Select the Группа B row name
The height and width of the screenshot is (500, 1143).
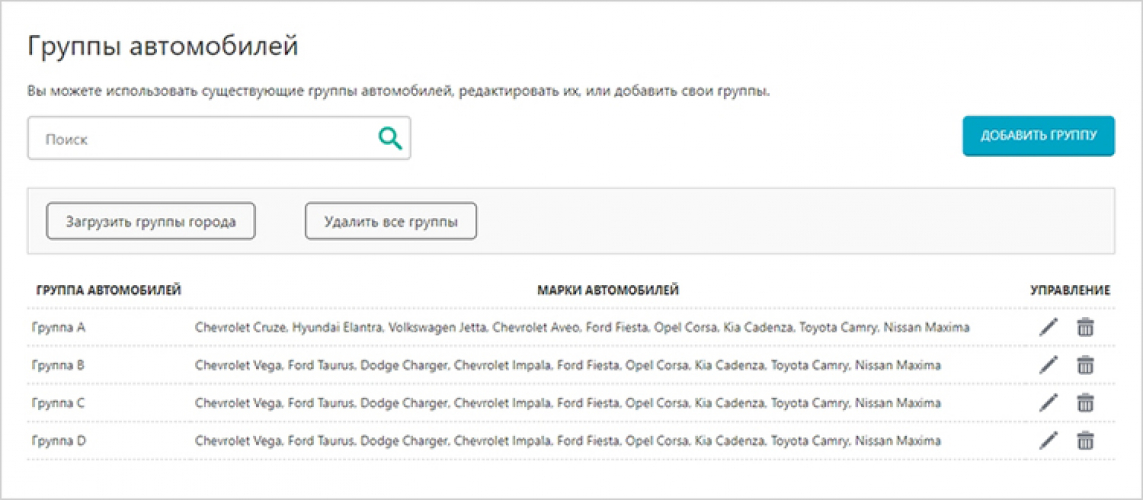pos(59,365)
